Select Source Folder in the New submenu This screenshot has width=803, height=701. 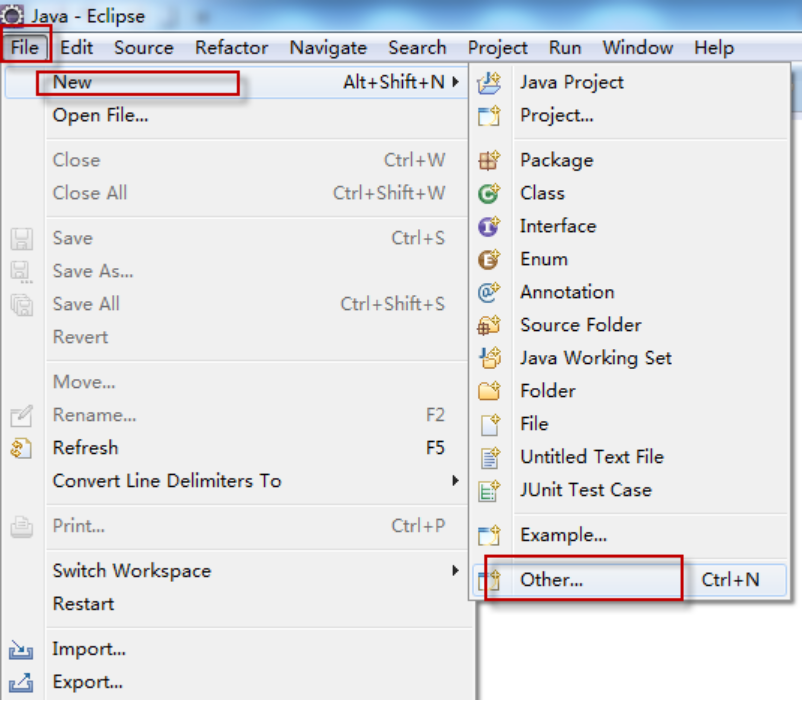tap(629, 325)
